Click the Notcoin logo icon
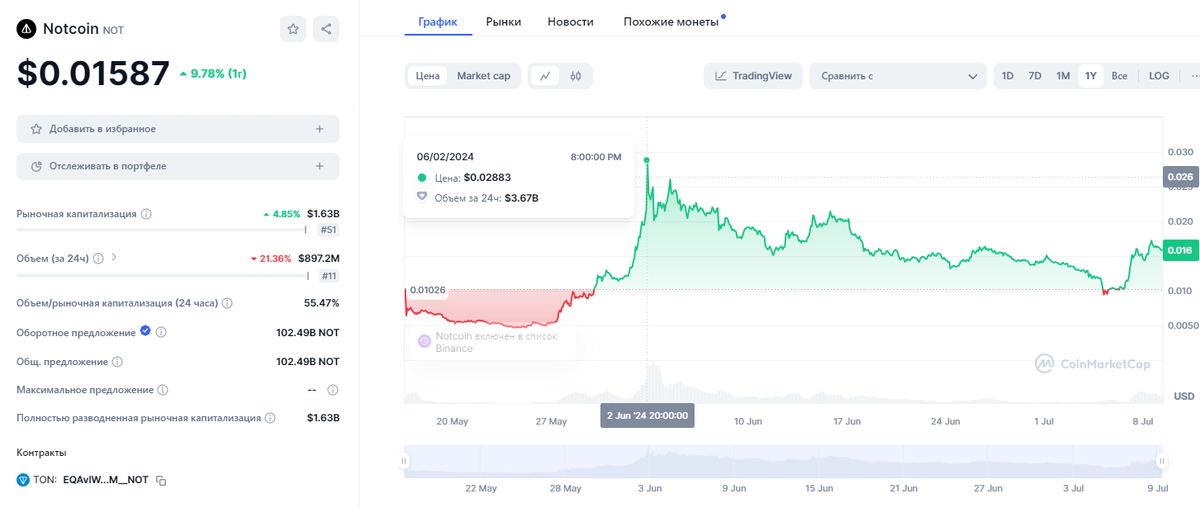This screenshot has width=1200, height=508. coord(26,29)
